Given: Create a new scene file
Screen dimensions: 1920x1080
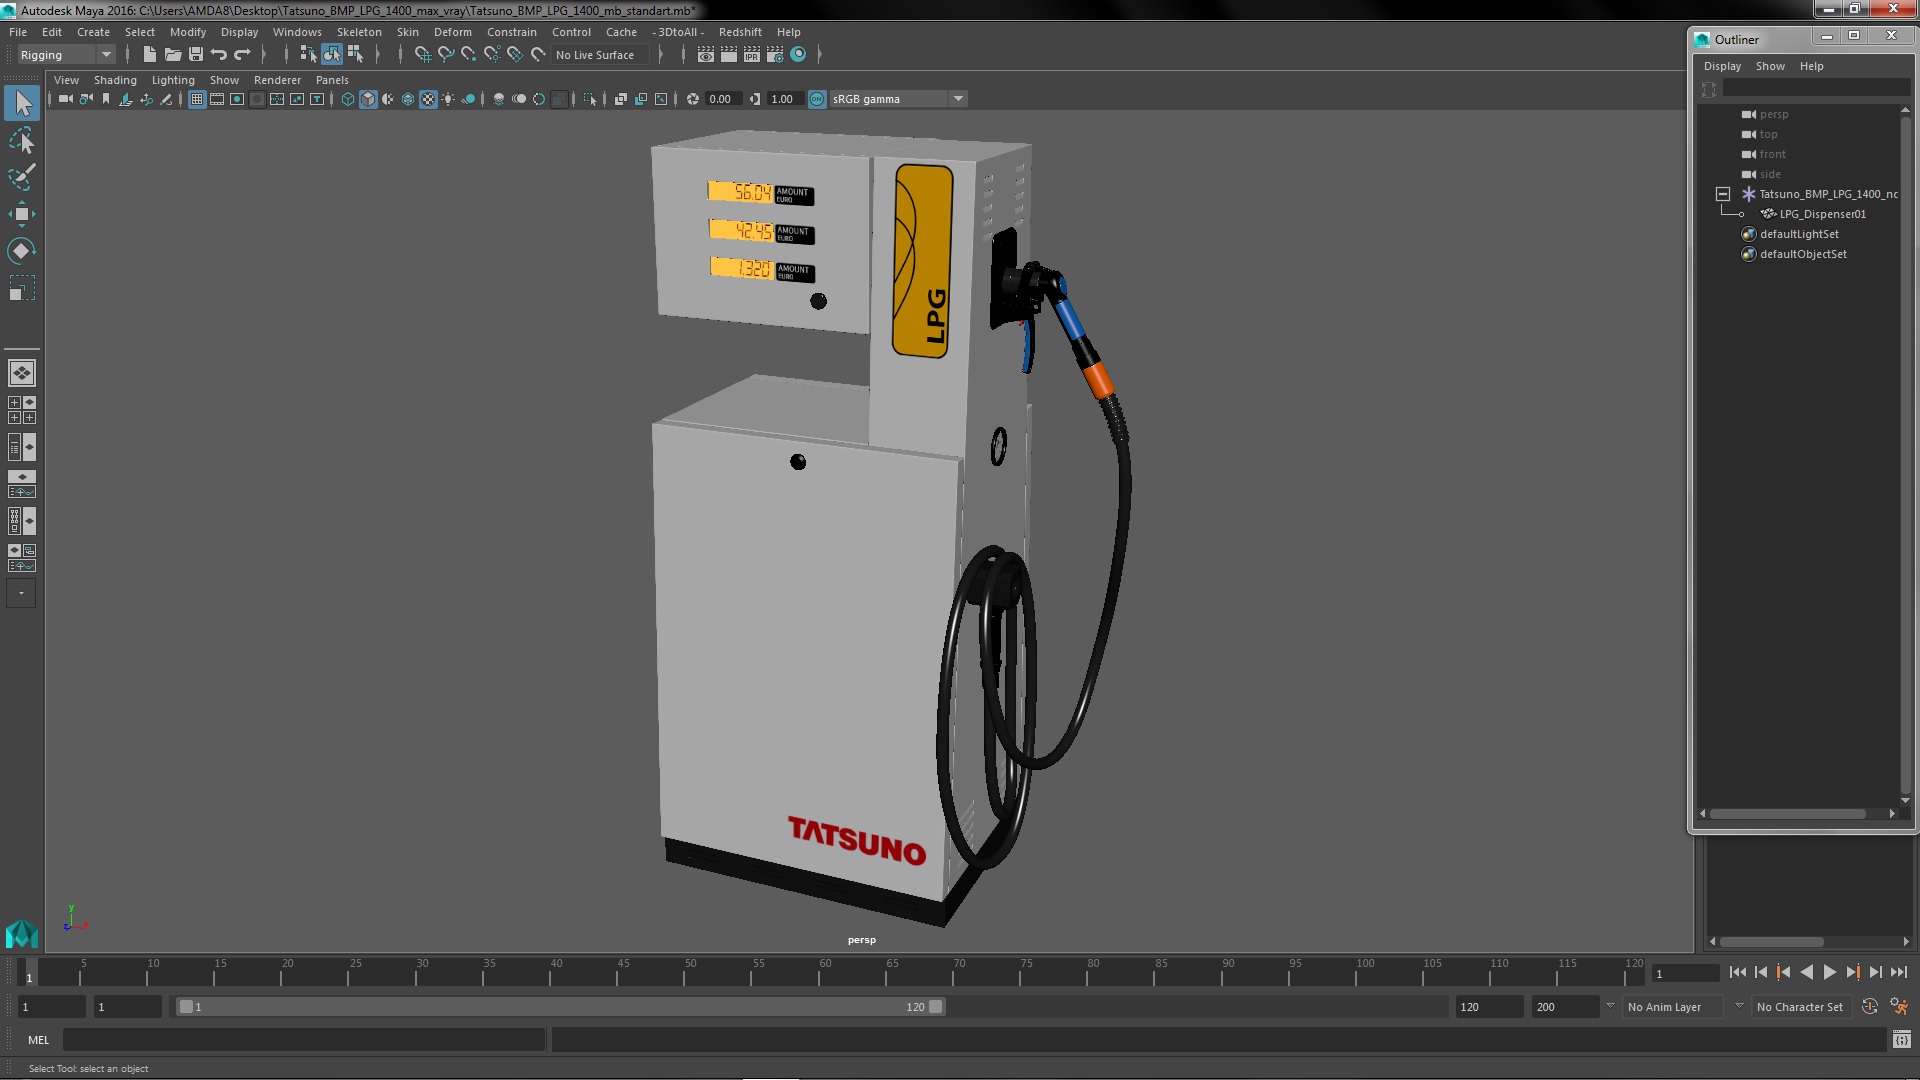Looking at the screenshot, I should (149, 55).
